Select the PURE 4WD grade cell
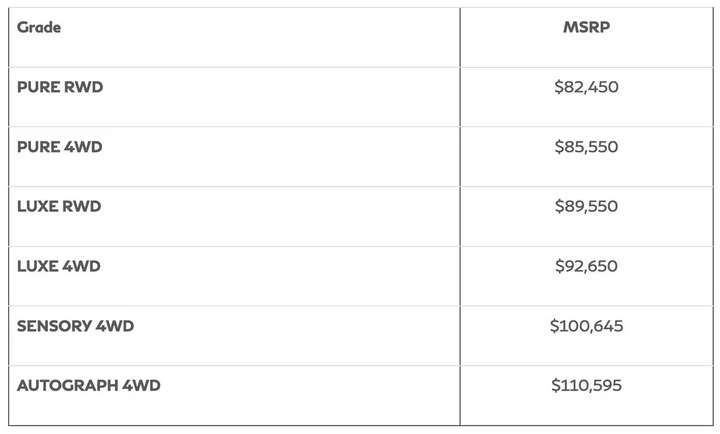Image resolution: width=720 pixels, height=434 pixels. tap(234, 157)
